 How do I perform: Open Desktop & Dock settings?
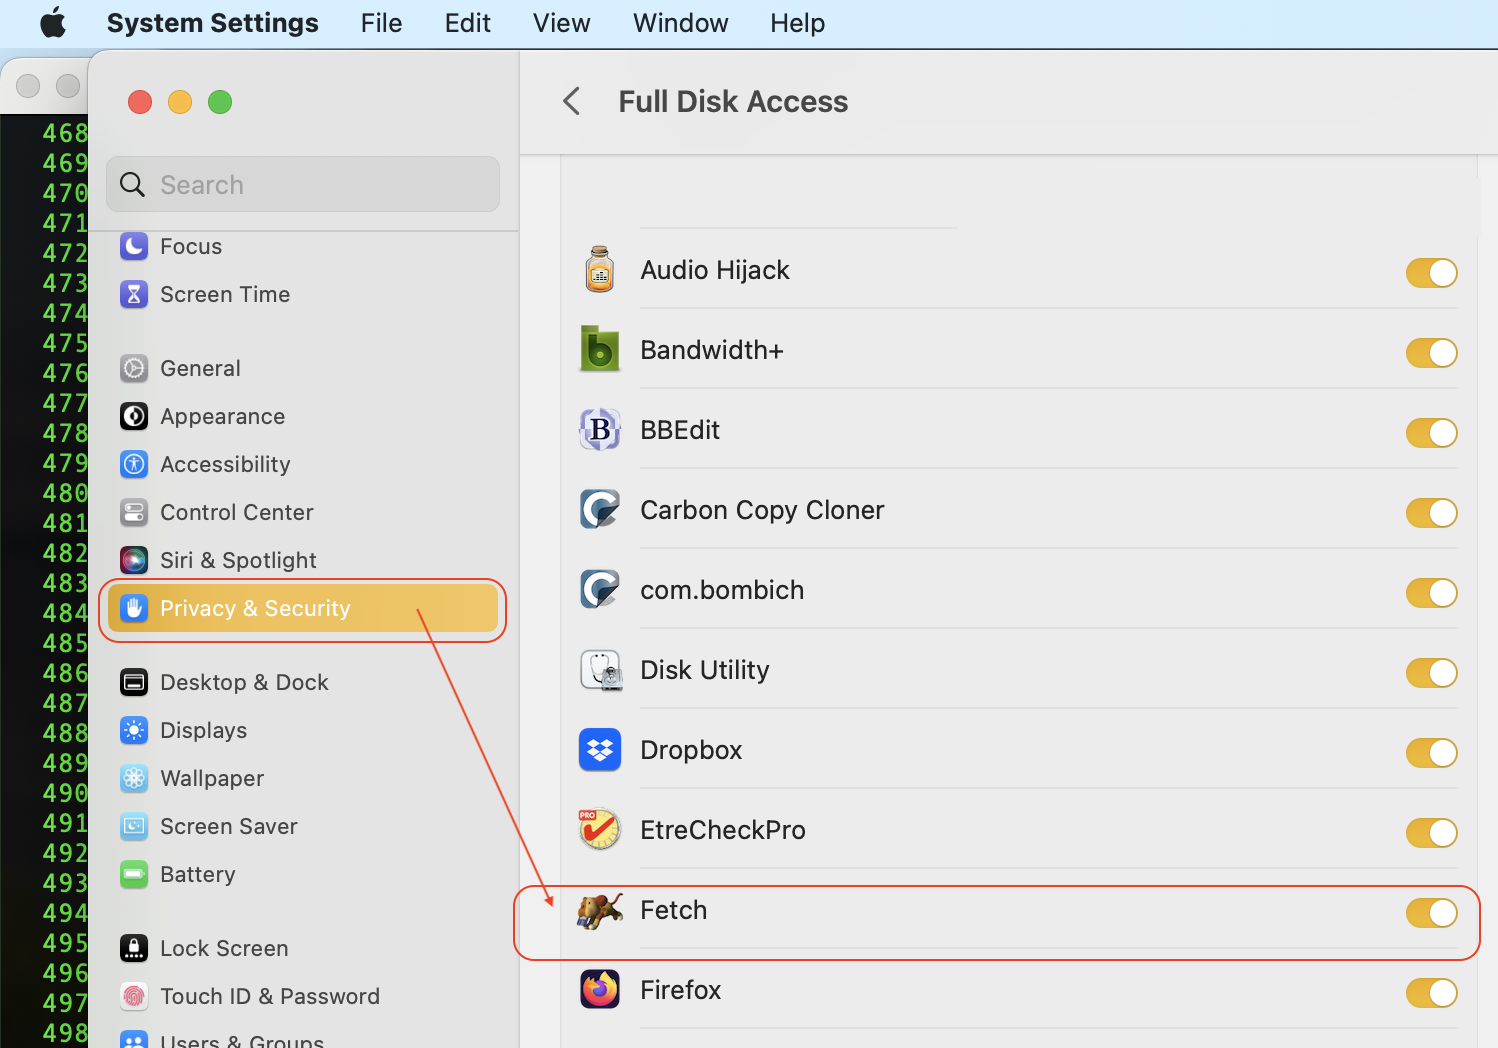tap(303, 682)
